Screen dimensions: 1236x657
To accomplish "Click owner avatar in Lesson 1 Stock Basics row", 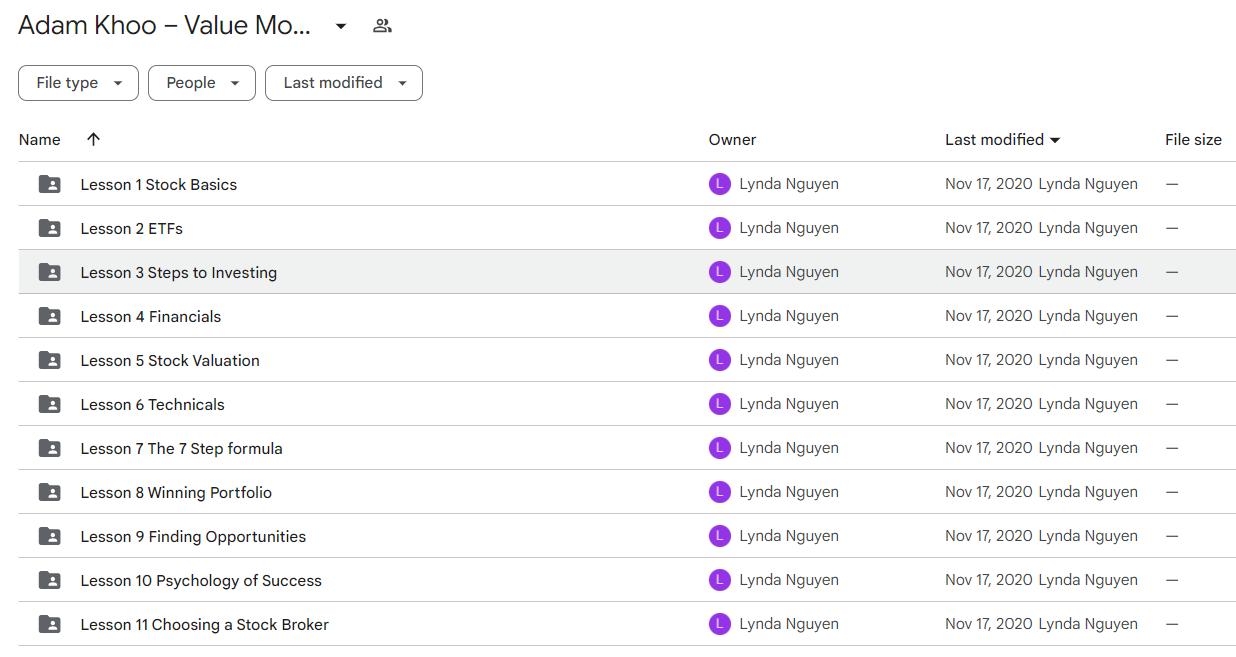I will click(x=720, y=184).
